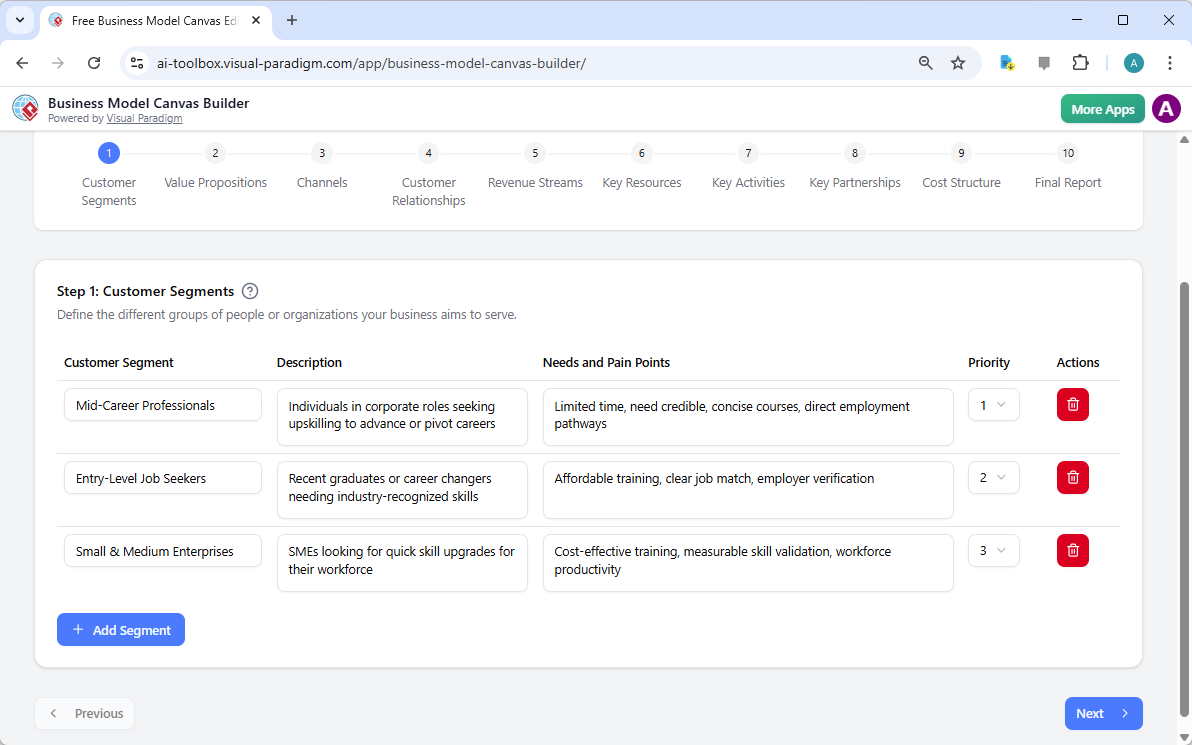Click the Entry-Level Job Seekers name field
The width and height of the screenshot is (1192, 745).
click(162, 477)
